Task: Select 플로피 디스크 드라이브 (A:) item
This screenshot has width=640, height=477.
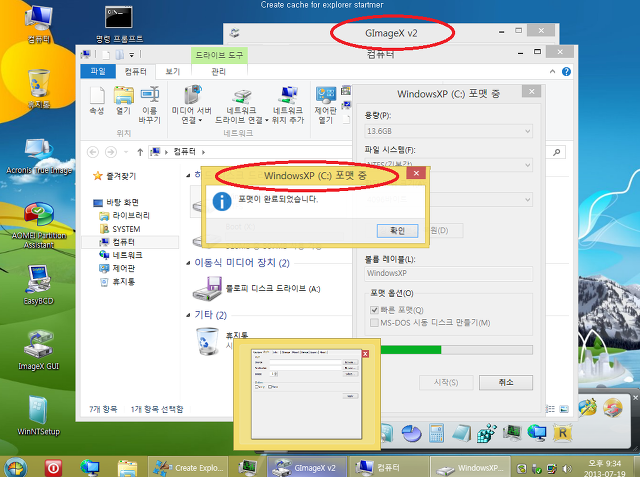Action: pos(257,288)
